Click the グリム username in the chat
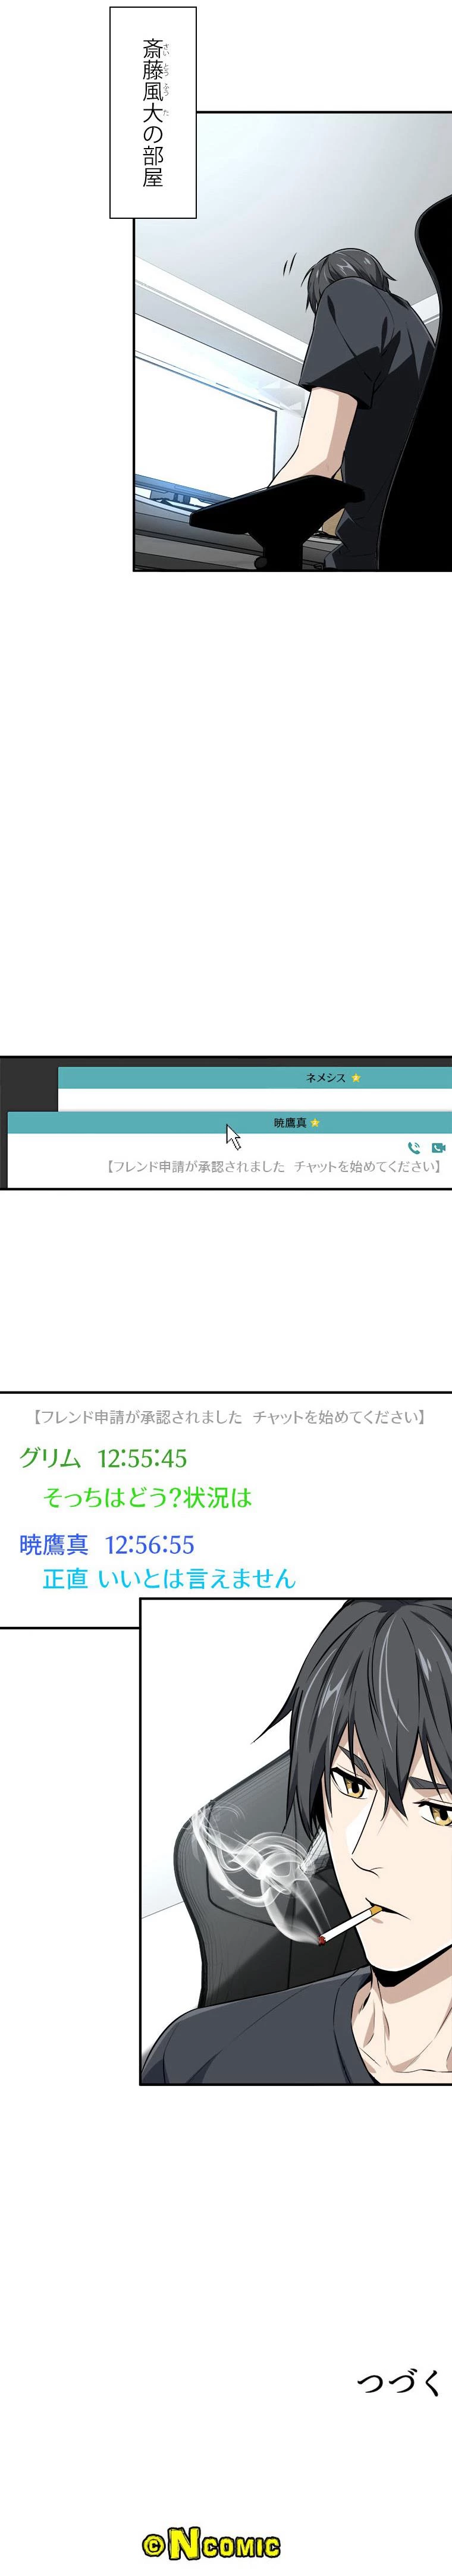Screen dimensions: 452x2576 point(50,1458)
